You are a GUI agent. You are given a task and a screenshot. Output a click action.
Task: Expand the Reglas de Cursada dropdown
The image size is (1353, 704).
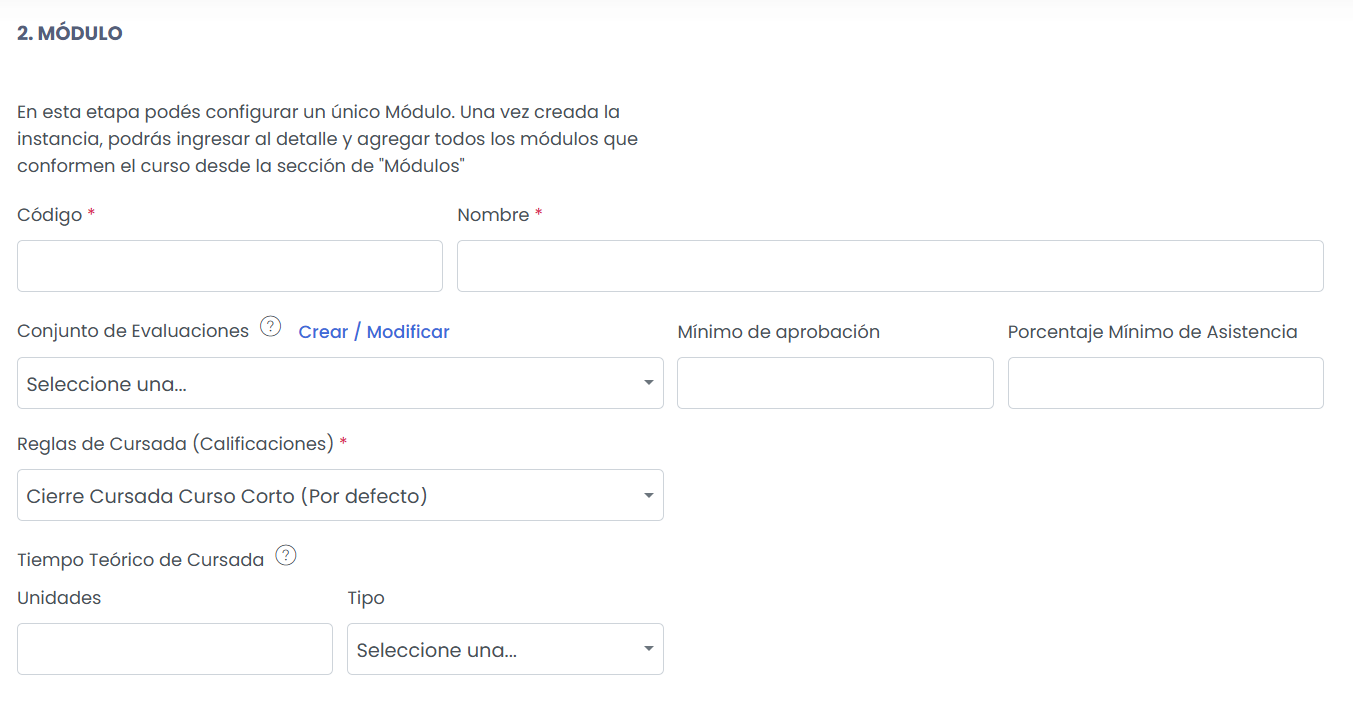click(340, 495)
